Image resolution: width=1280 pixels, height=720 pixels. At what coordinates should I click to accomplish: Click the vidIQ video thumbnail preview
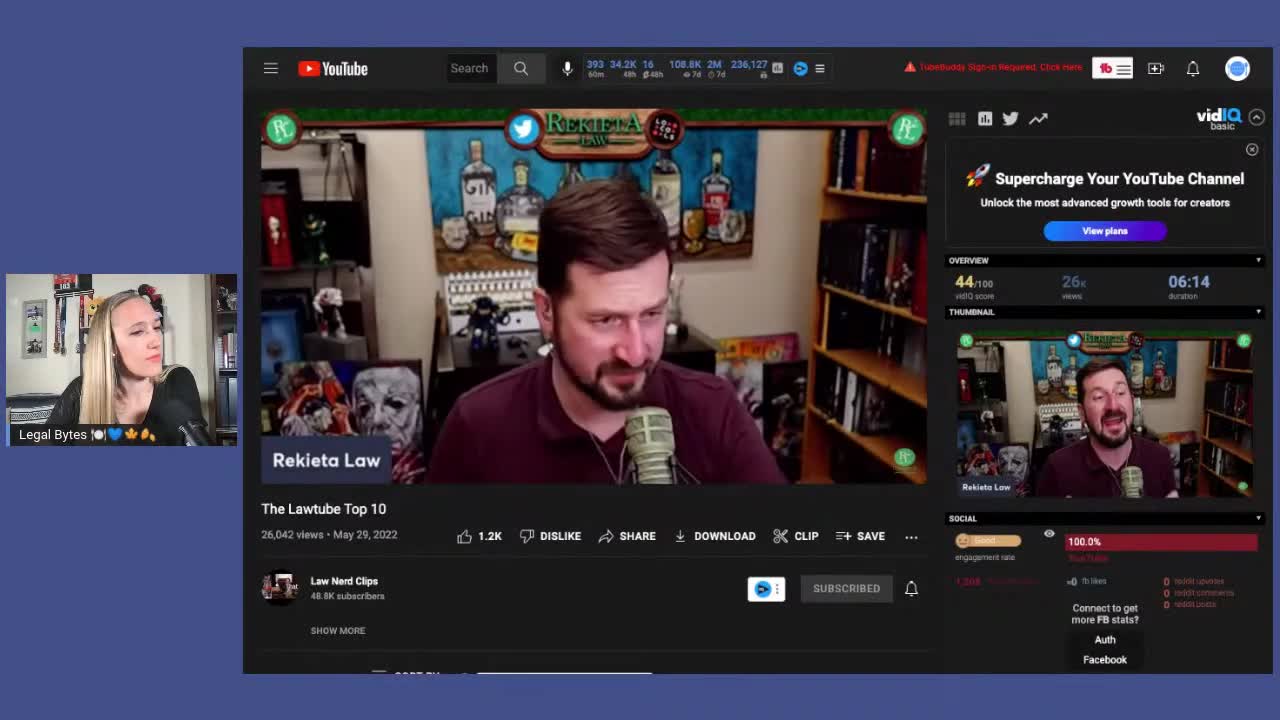[x=1105, y=414]
